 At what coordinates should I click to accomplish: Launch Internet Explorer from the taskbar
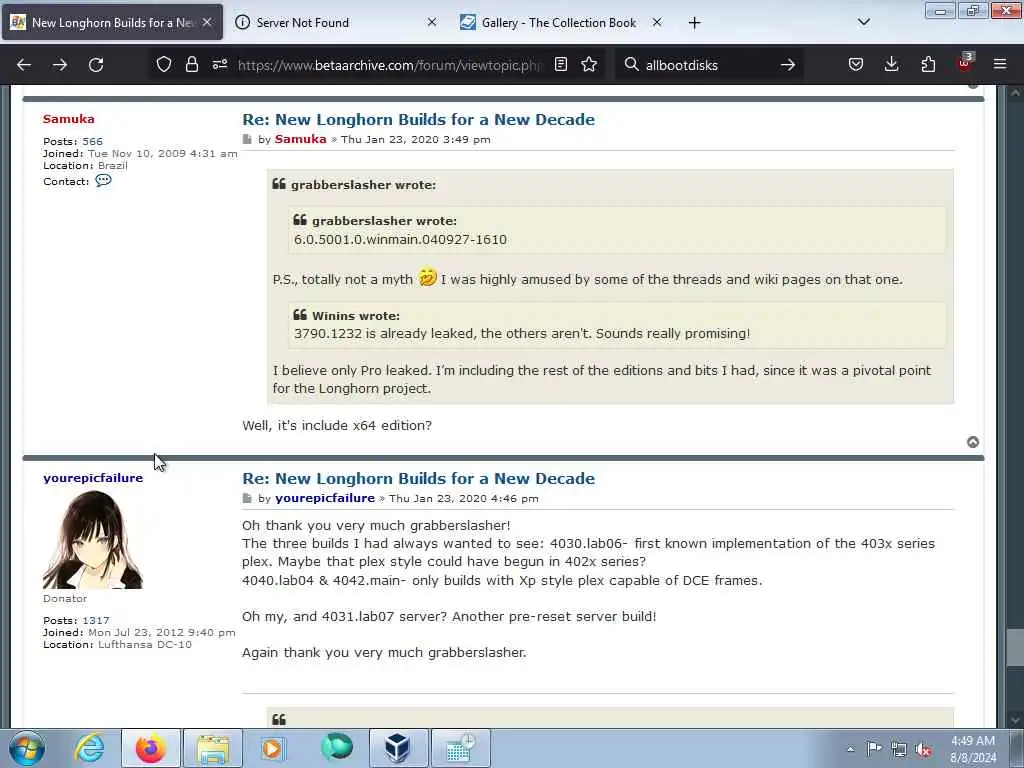coord(89,748)
